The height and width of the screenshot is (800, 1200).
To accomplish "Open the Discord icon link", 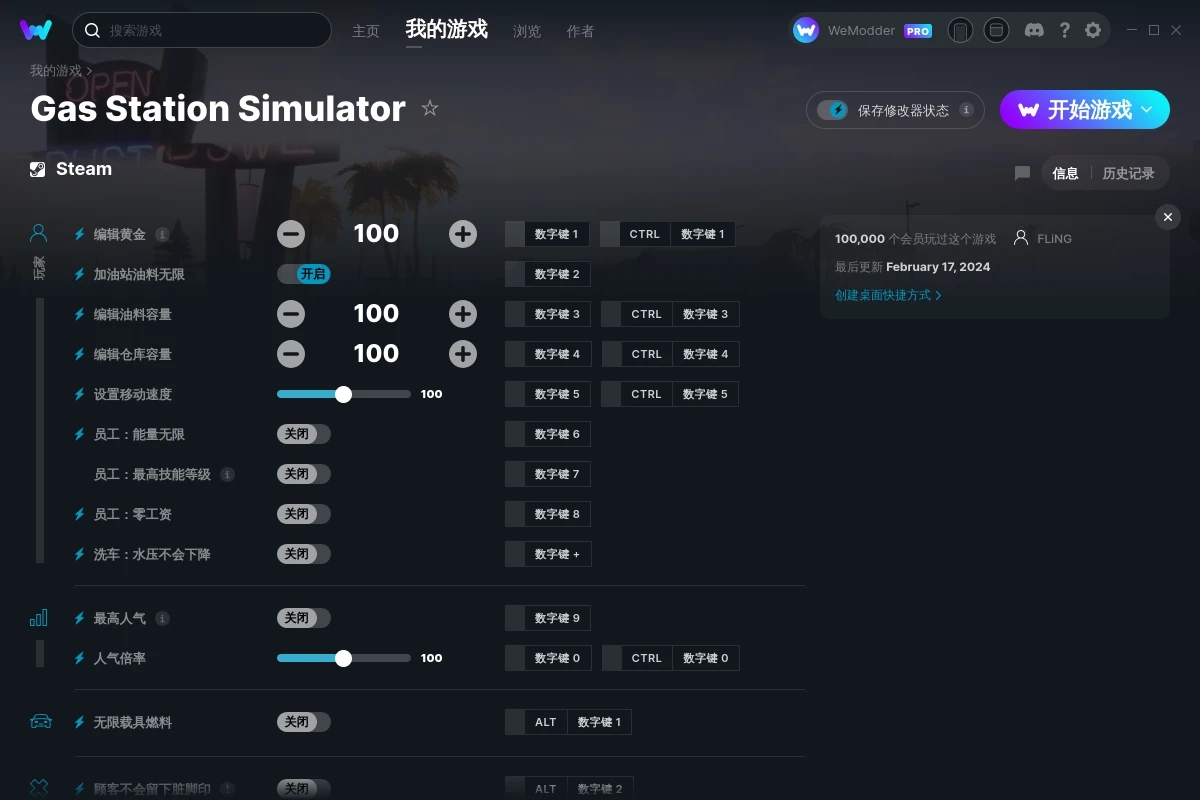I will pyautogui.click(x=1035, y=30).
